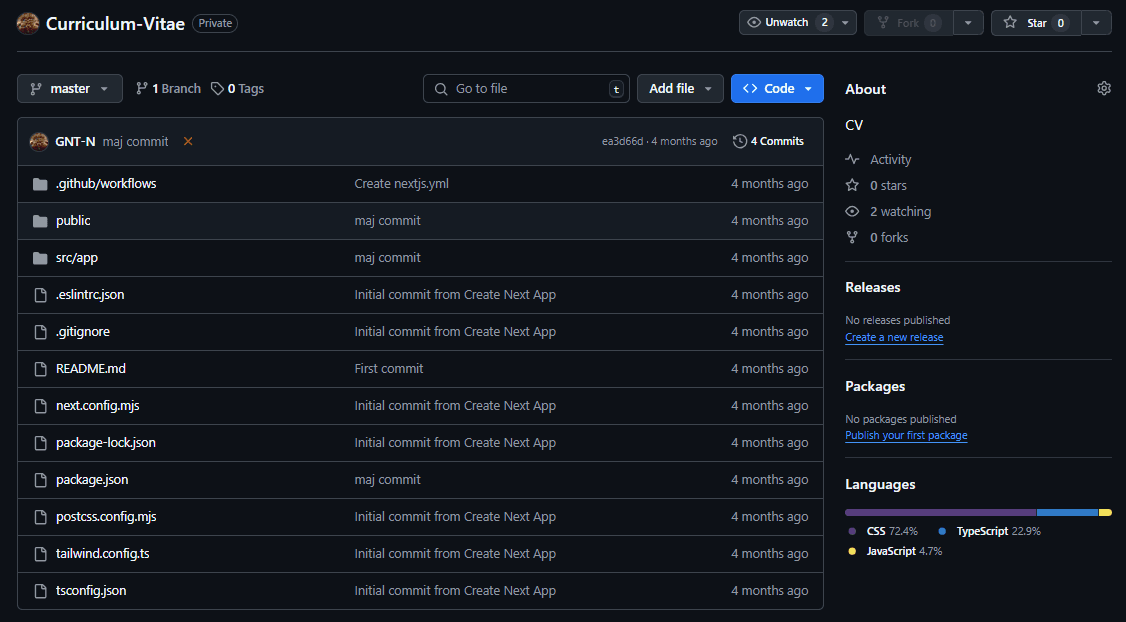Click the Tags label icon
The image size is (1126, 622).
point(217,88)
